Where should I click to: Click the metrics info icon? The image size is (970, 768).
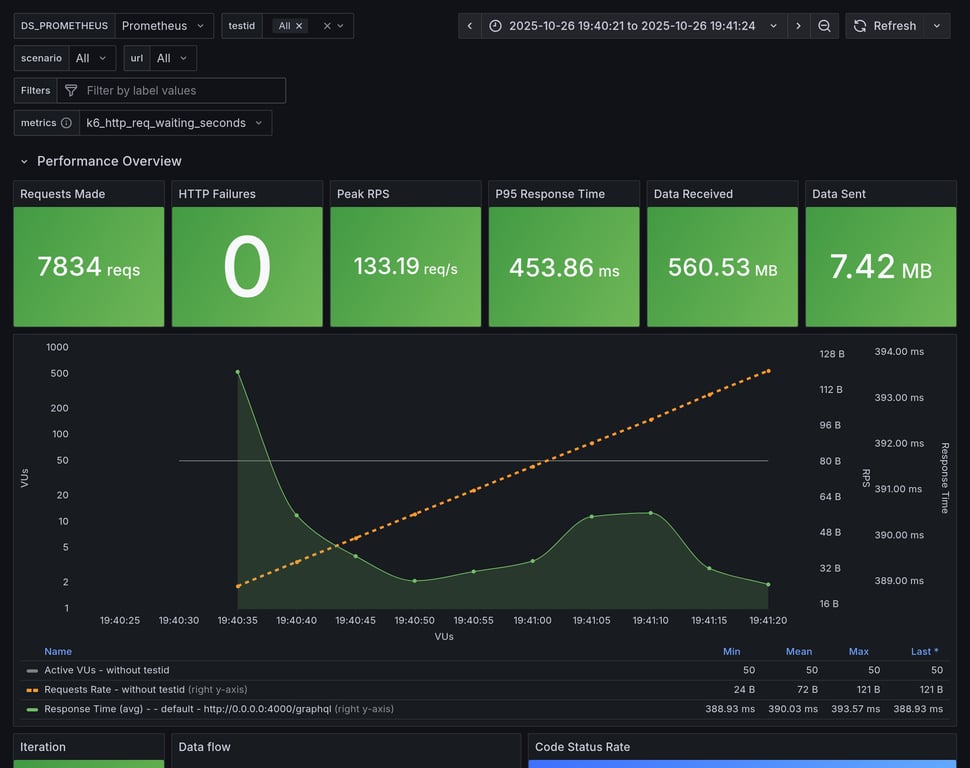[x=66, y=123]
